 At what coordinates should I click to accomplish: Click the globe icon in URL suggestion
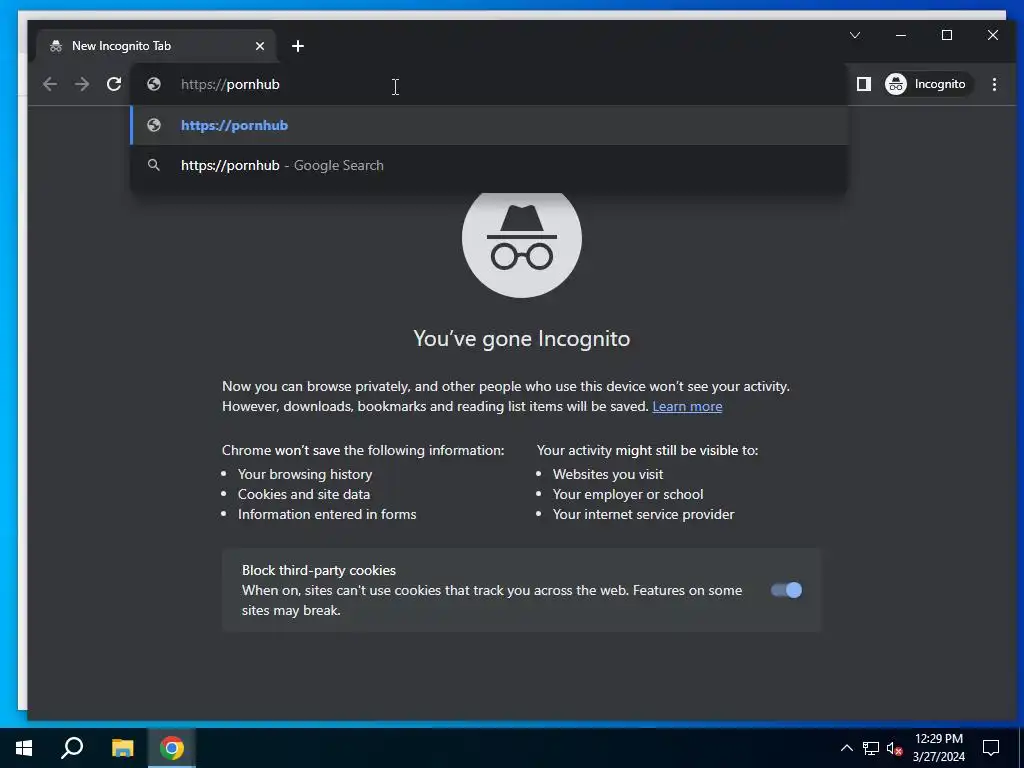pyautogui.click(x=154, y=125)
